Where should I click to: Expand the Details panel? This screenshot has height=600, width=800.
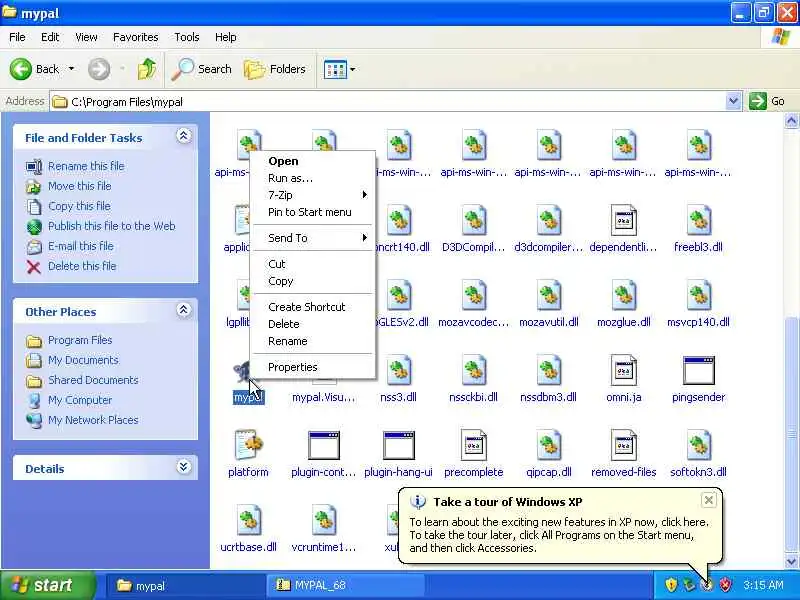[x=184, y=467]
